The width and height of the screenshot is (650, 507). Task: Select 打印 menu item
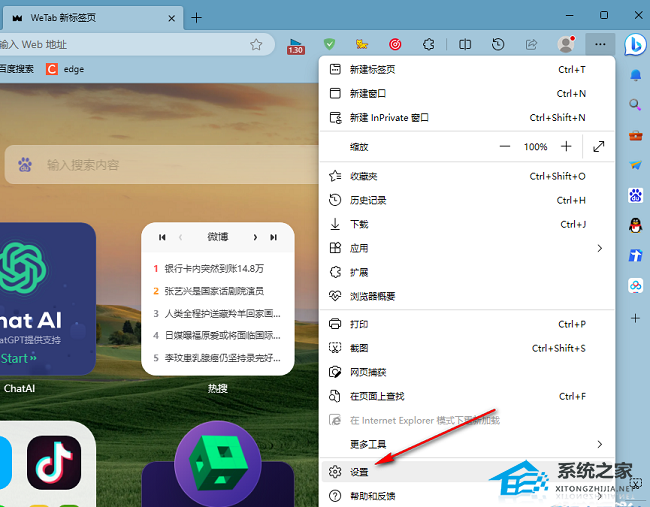[x=467, y=324]
